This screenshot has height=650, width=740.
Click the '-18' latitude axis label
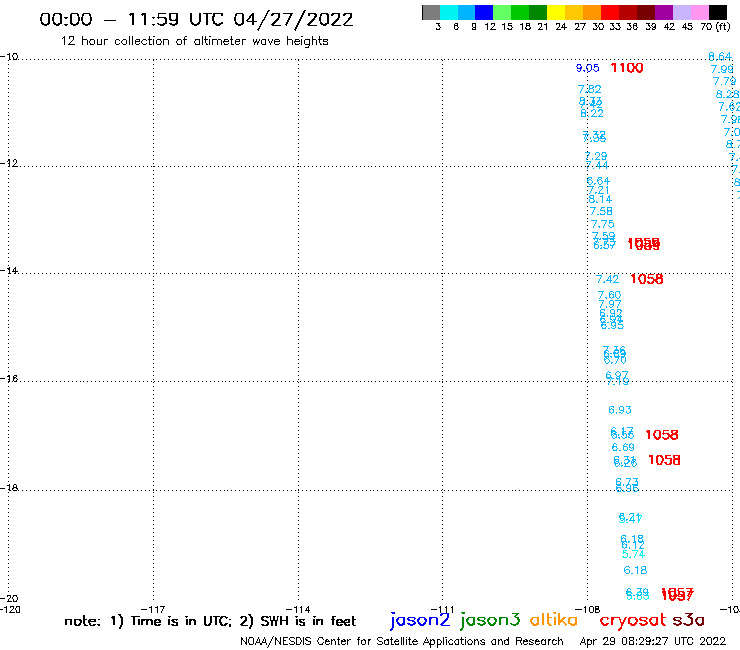point(9,488)
